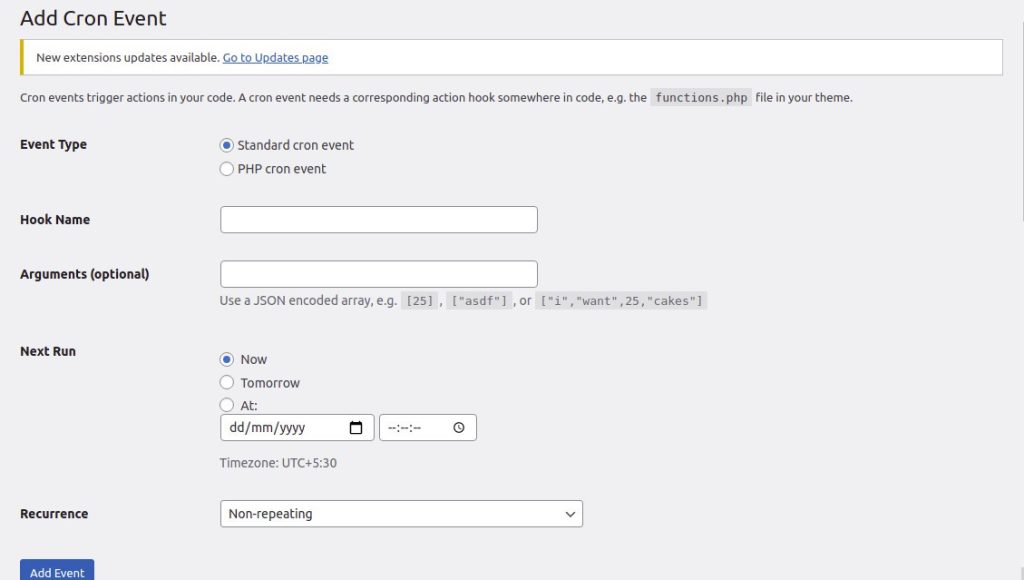Follow the Go to Updates page link

[275, 58]
